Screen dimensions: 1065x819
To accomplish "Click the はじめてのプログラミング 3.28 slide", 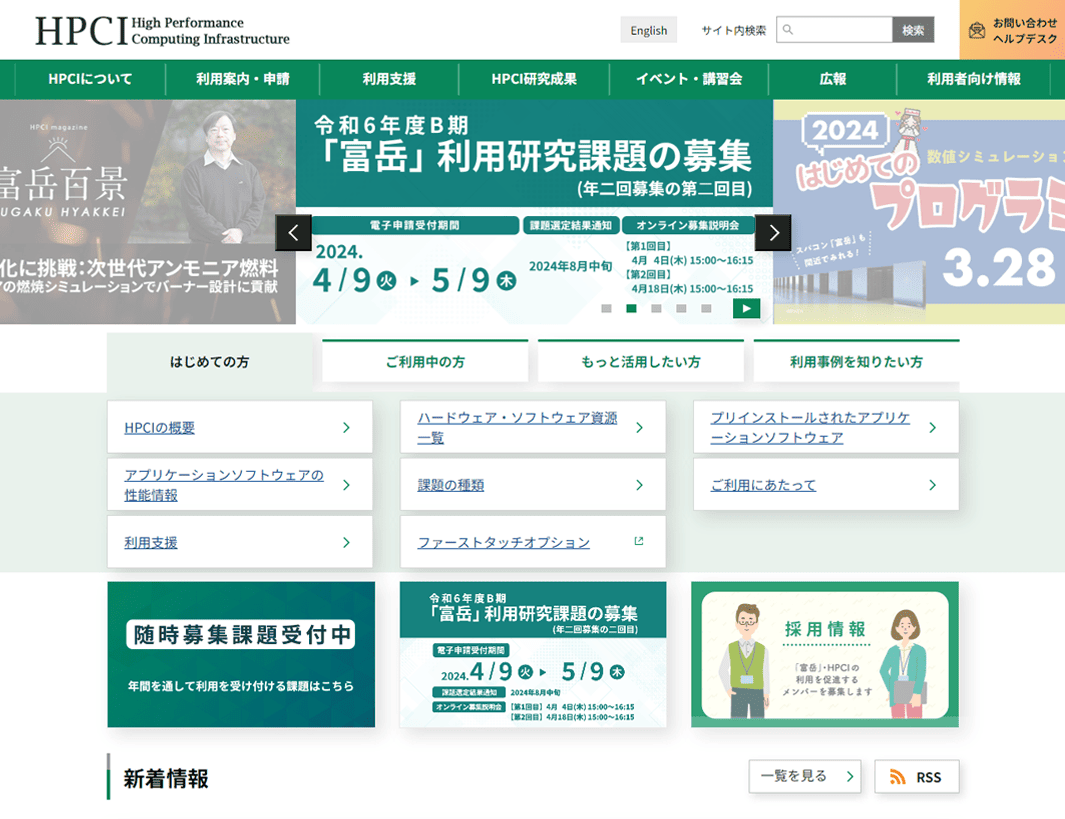I will 919,212.
